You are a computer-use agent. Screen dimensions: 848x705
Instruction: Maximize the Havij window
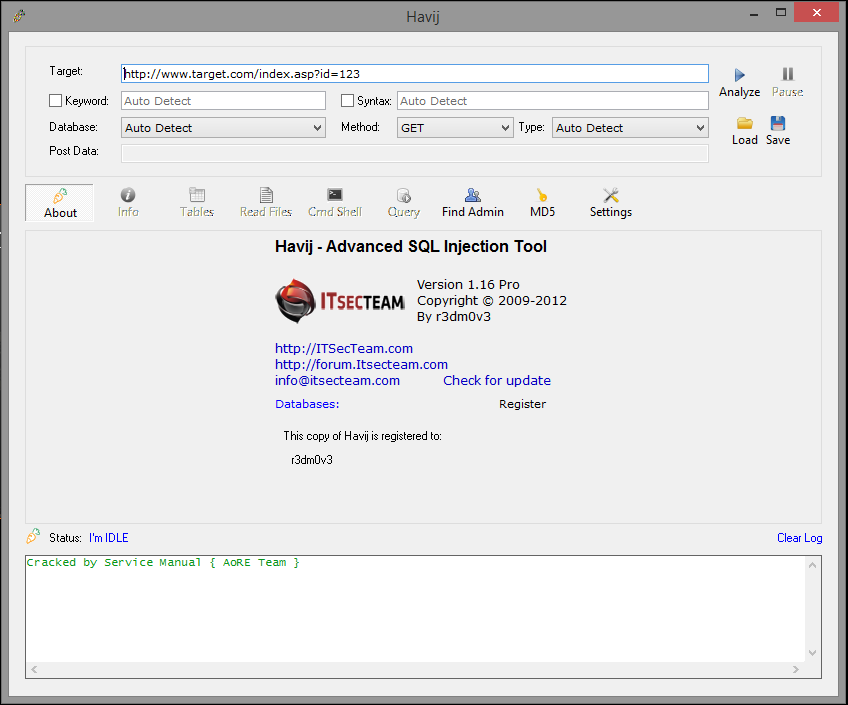coord(780,12)
